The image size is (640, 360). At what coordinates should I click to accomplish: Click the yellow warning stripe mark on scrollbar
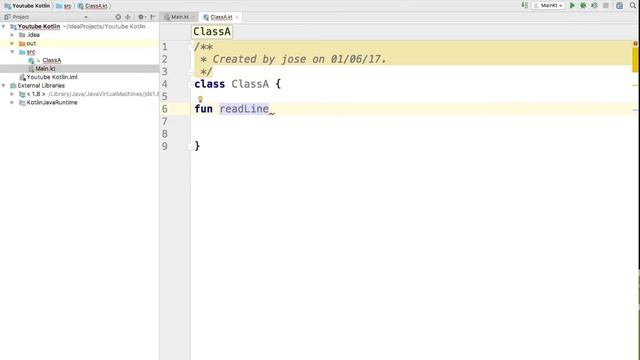pos(635,60)
